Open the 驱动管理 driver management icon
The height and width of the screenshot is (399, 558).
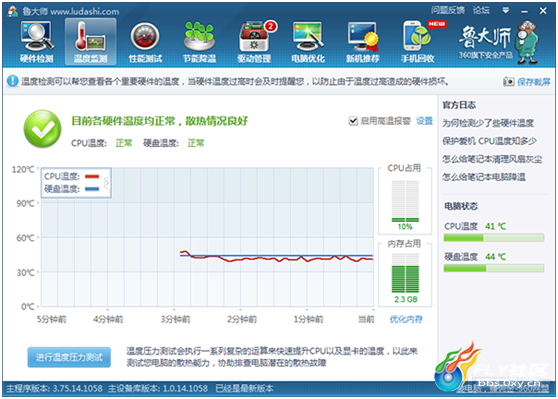254,42
